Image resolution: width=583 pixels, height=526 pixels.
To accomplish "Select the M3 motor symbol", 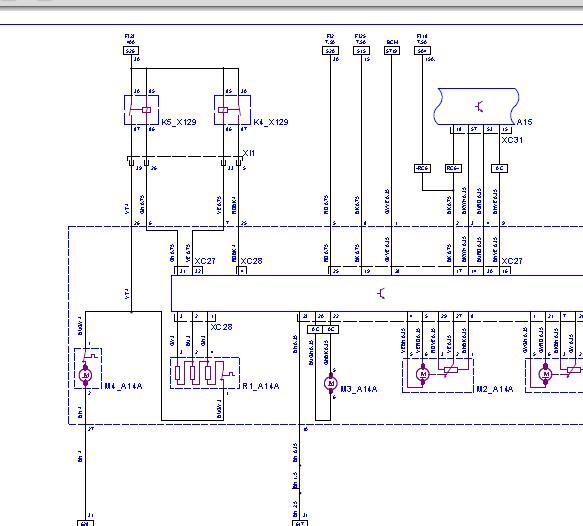I will point(331,383).
